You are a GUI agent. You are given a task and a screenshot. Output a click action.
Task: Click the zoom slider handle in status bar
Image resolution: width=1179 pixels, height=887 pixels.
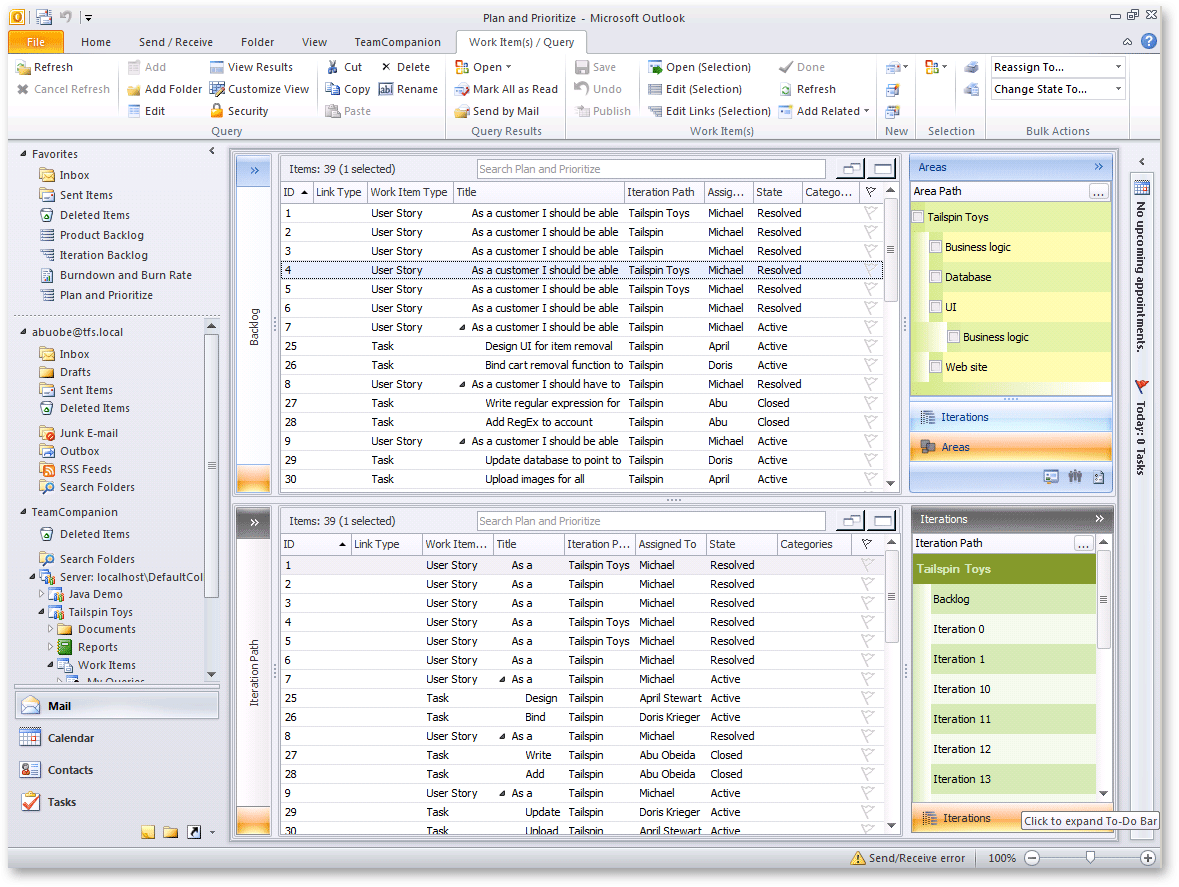point(1090,857)
